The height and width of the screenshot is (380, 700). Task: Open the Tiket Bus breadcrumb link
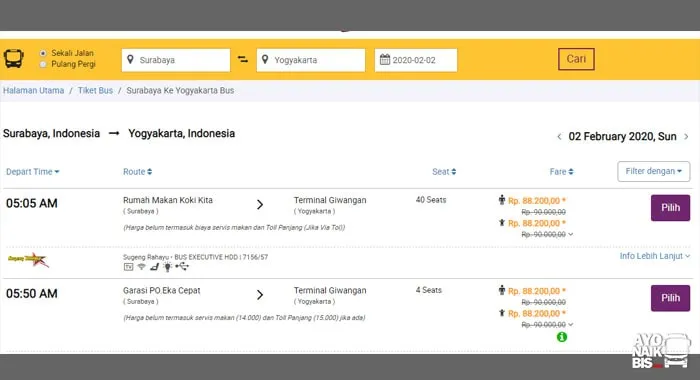(x=95, y=91)
